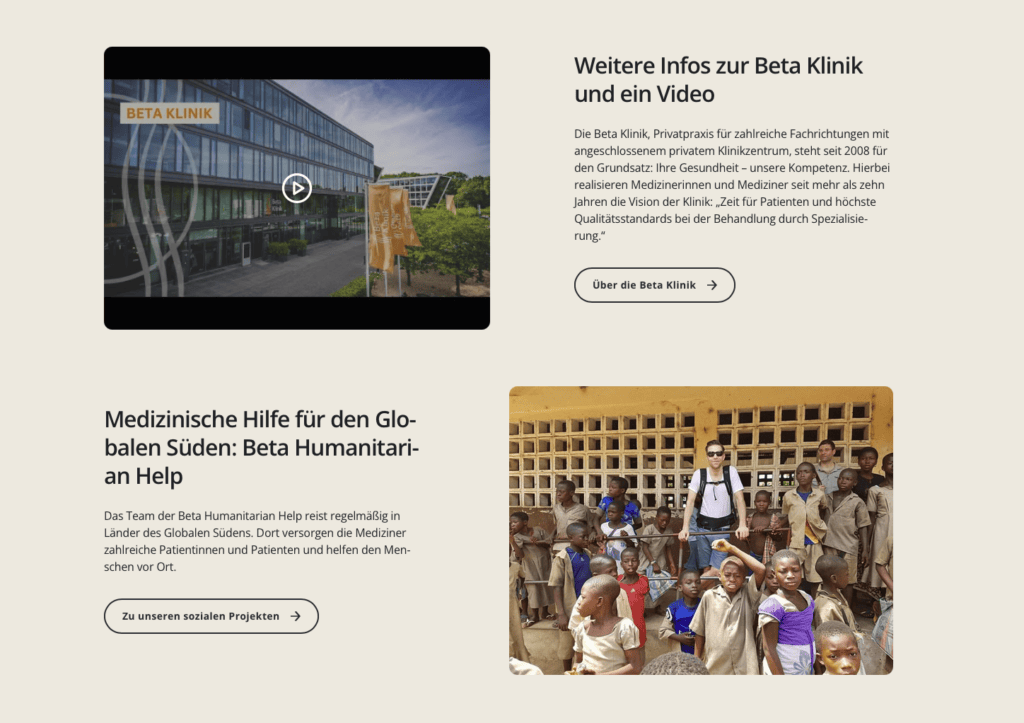Viewport: 1024px width, 723px height.
Task: Play the Beta Klinik video
Action: (297, 188)
